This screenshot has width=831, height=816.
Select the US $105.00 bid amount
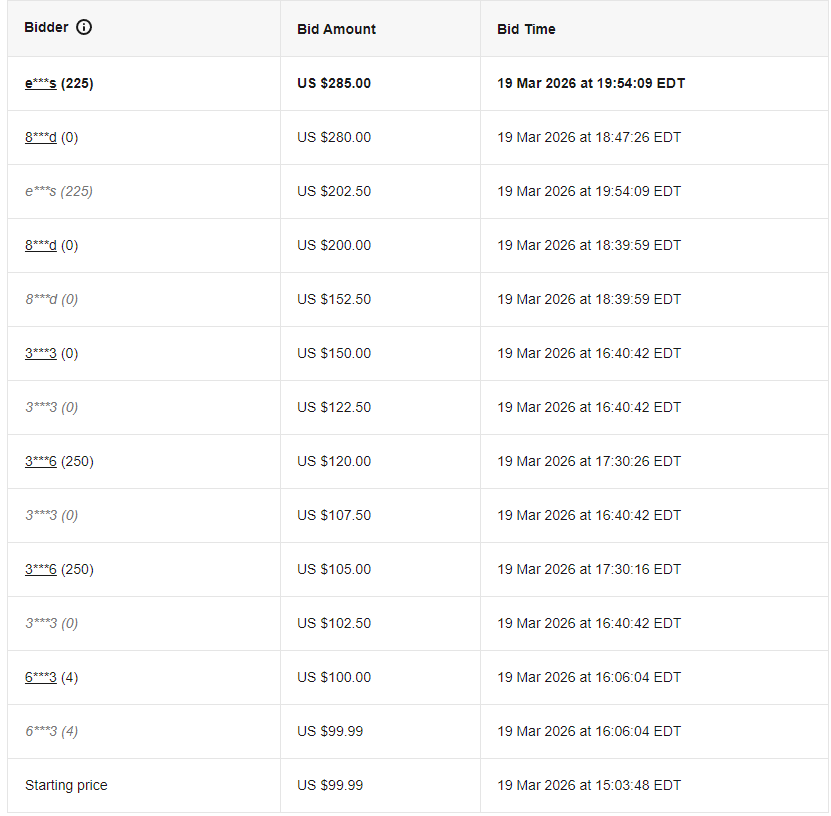click(334, 570)
